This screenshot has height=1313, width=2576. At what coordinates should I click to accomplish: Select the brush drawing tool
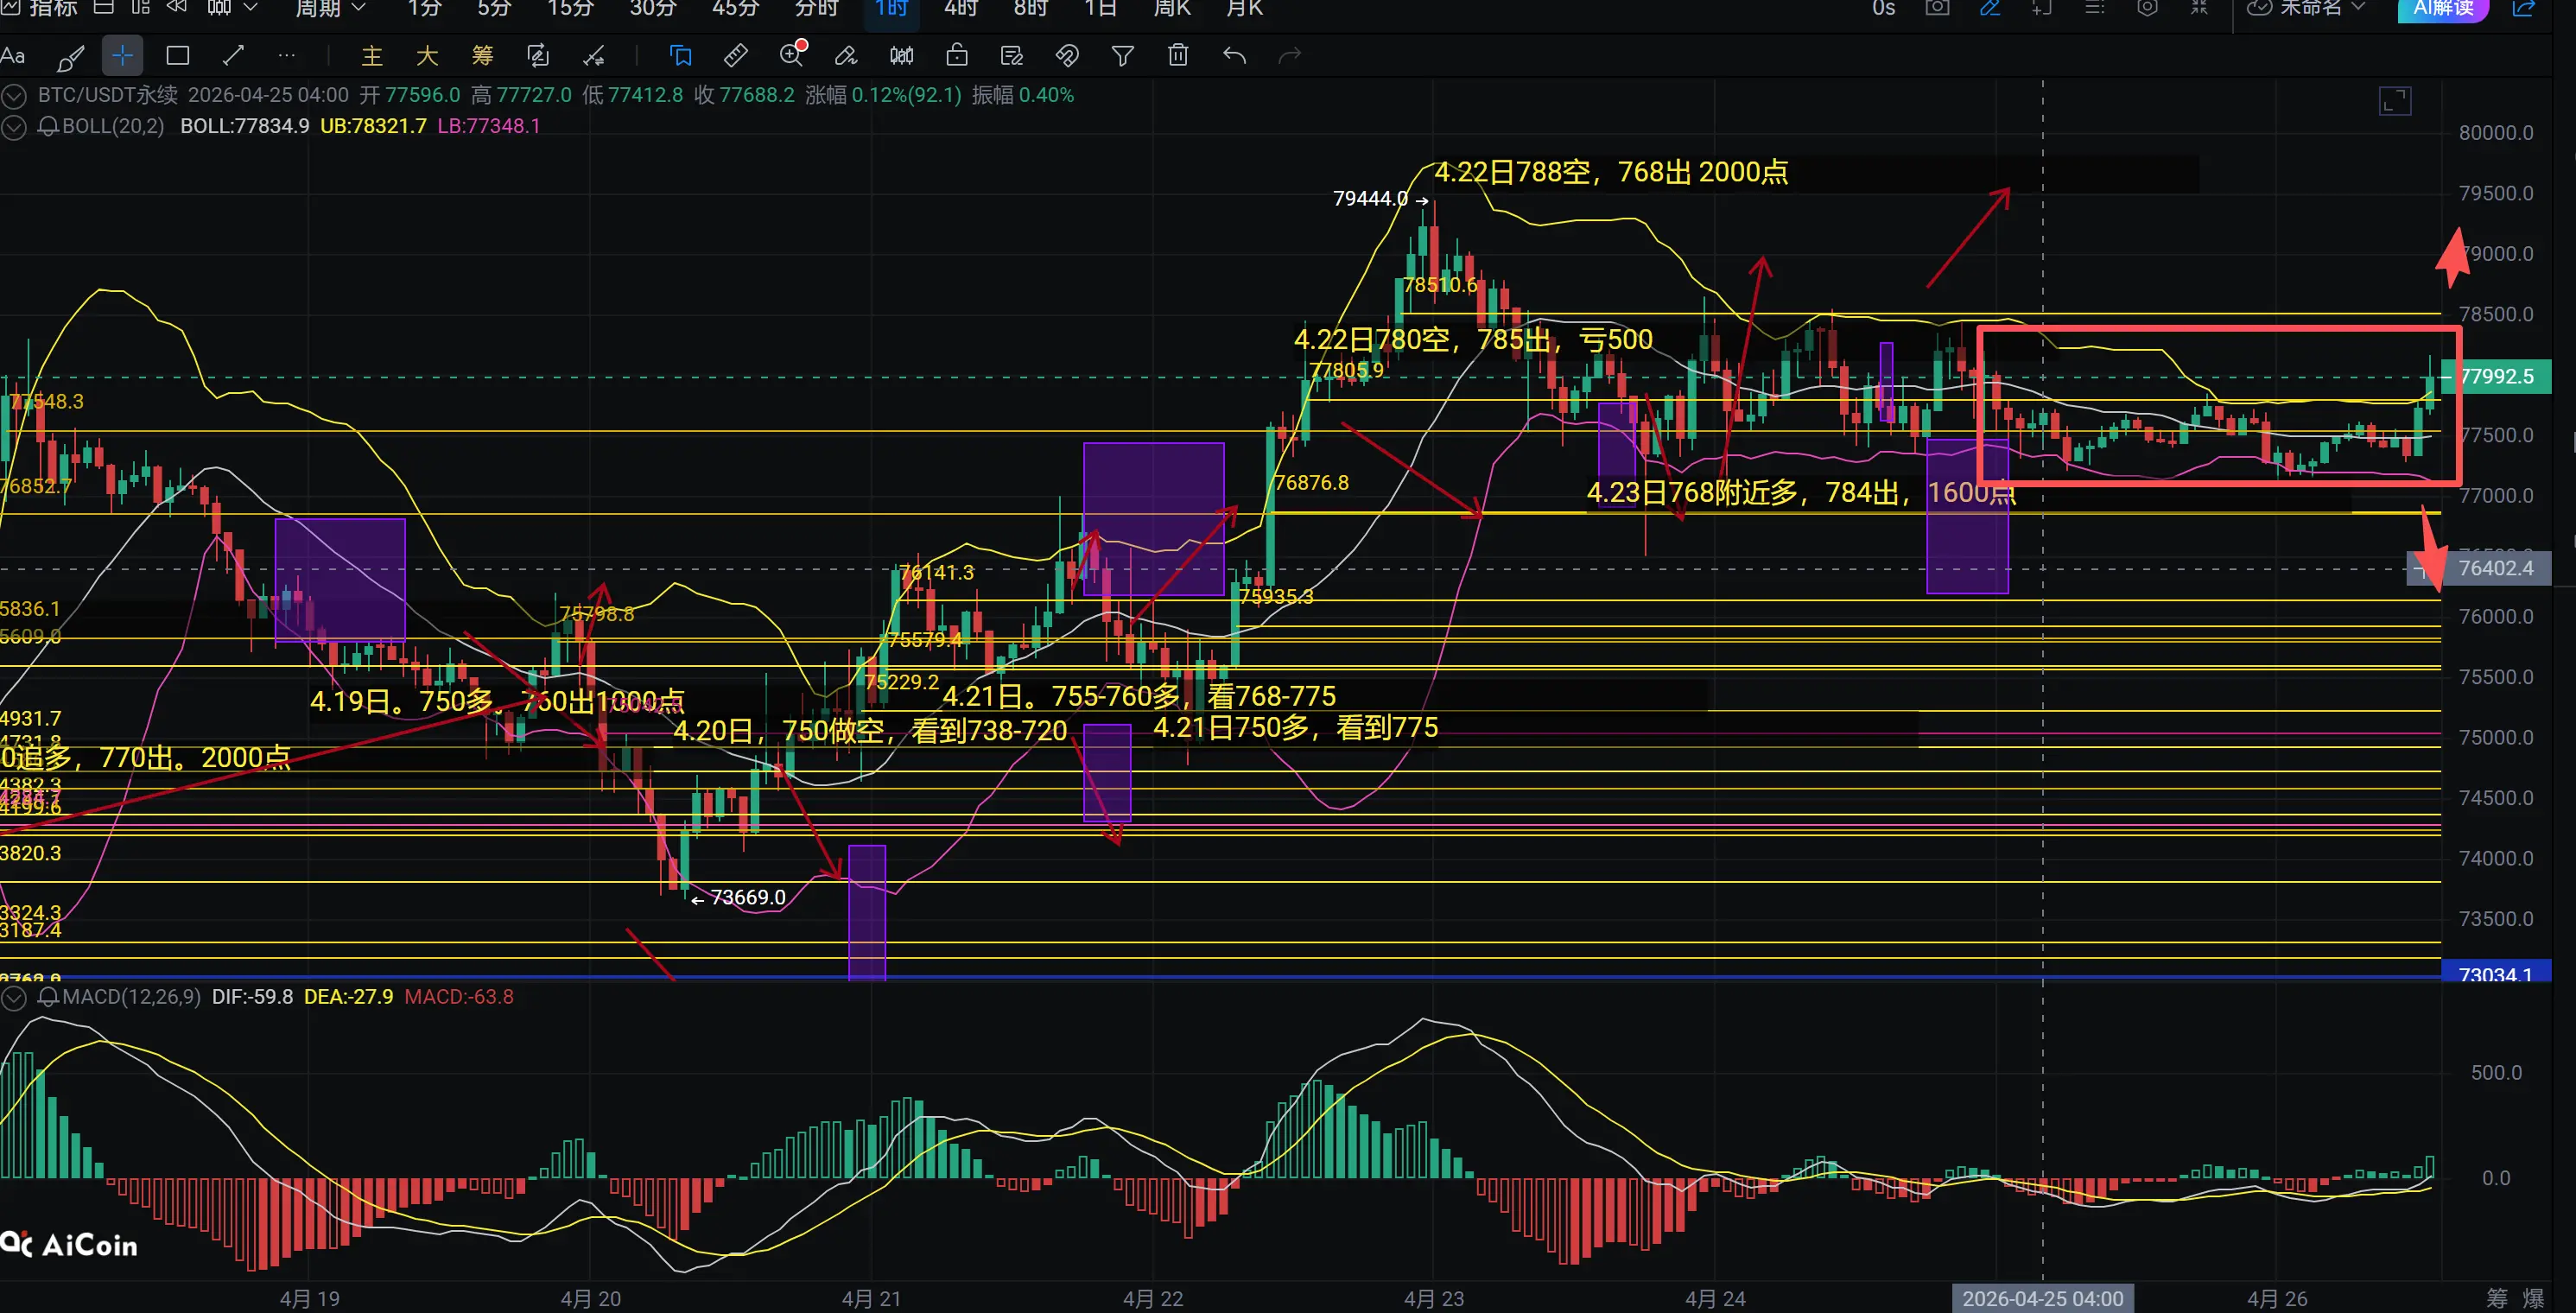[x=70, y=57]
